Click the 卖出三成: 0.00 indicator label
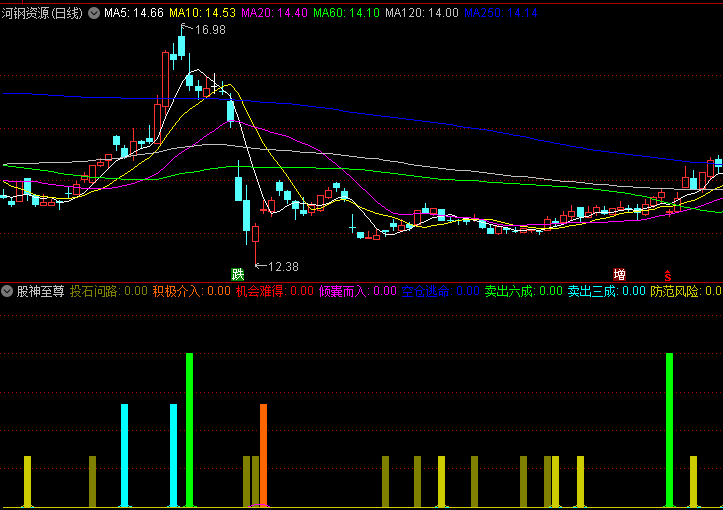Screen dimensions: 723x510 [x=607, y=291]
